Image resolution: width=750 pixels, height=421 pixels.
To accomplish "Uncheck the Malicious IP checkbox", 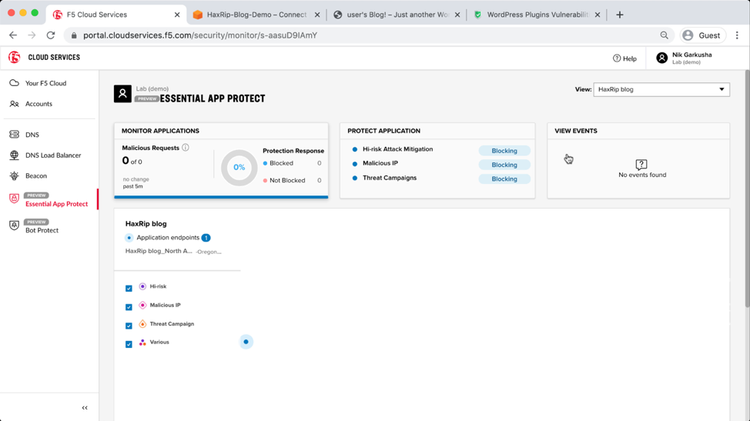I will point(129,307).
